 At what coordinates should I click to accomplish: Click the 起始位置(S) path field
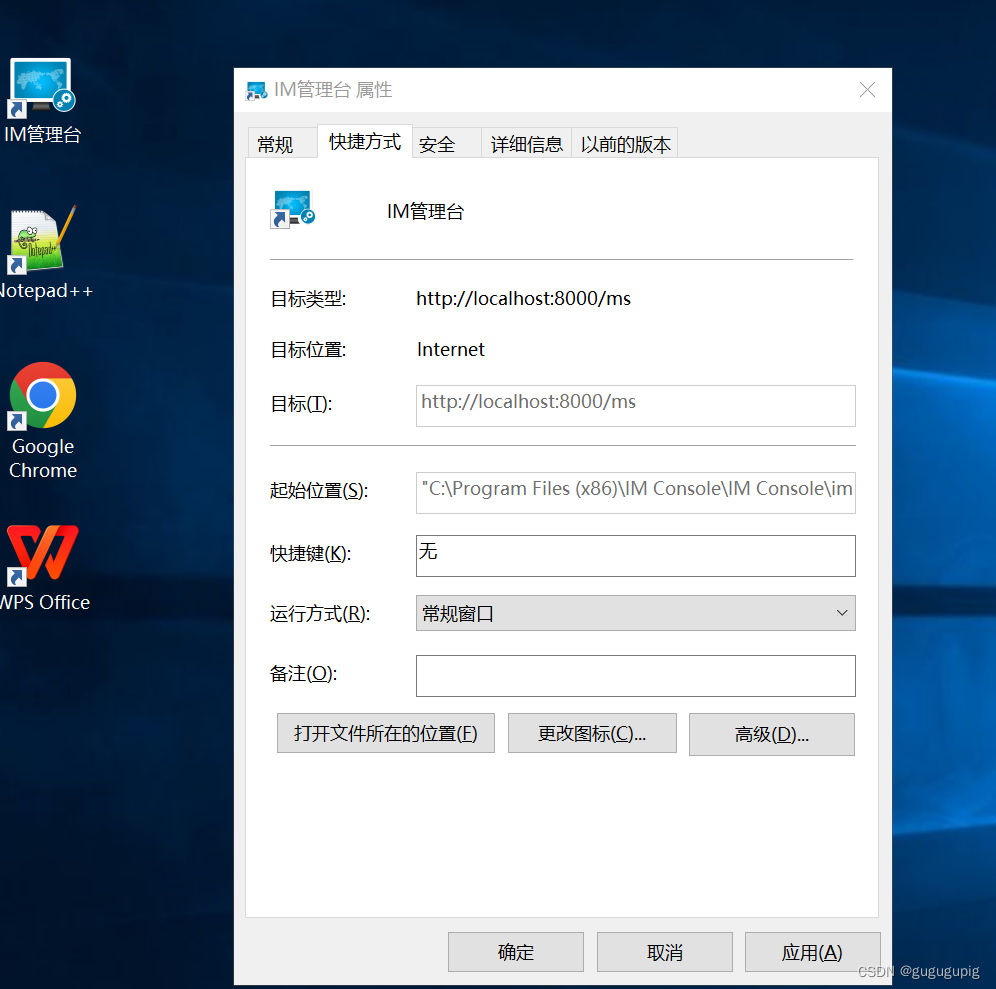635,492
